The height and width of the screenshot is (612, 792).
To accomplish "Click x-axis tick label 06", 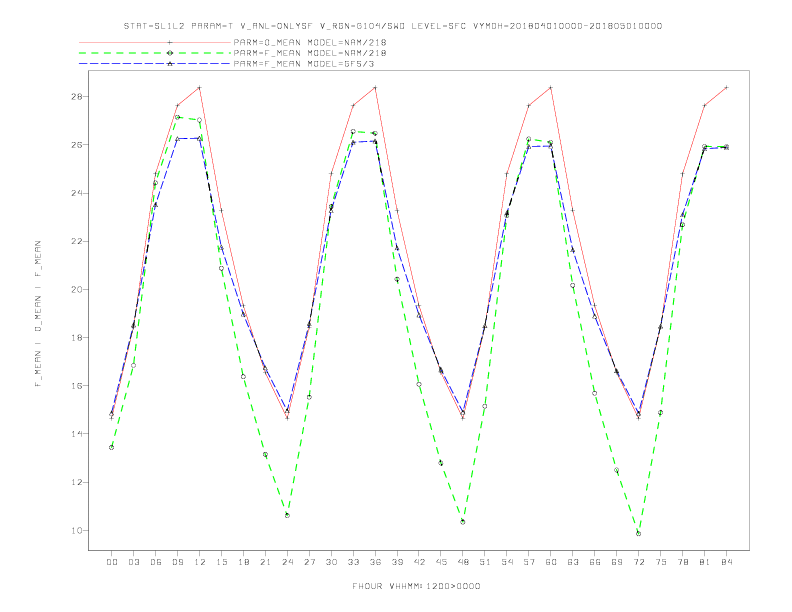I will pos(156,562).
